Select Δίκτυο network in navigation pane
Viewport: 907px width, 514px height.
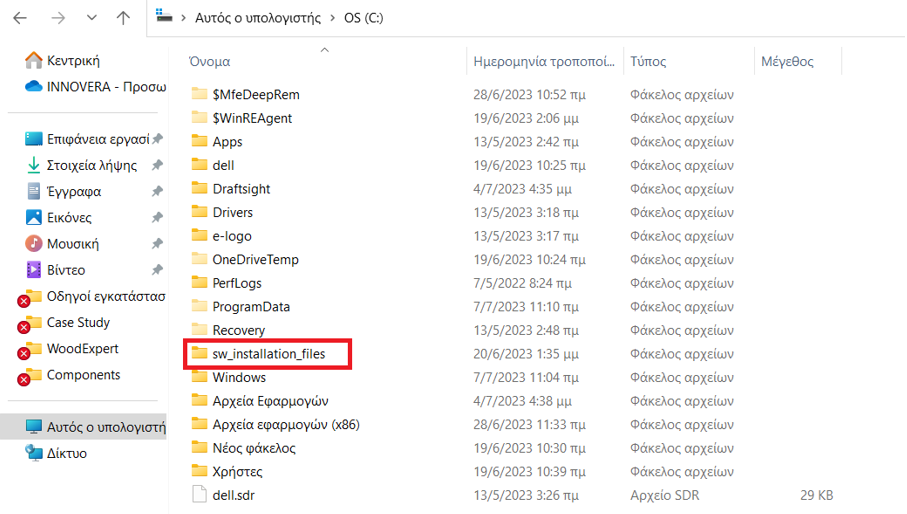(66, 453)
